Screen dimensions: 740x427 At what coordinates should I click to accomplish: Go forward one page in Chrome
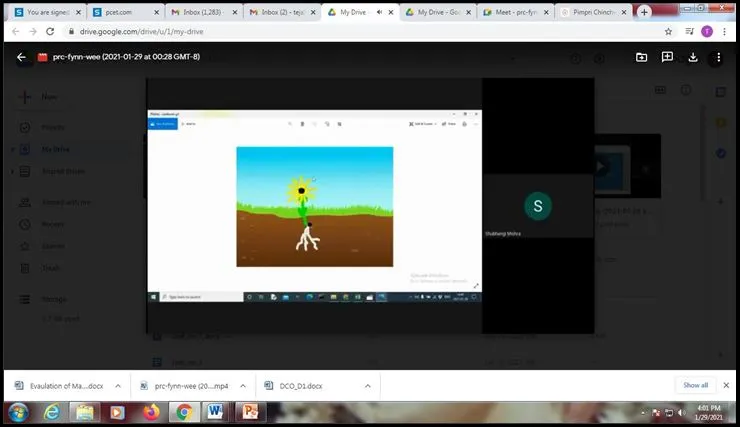[33, 32]
